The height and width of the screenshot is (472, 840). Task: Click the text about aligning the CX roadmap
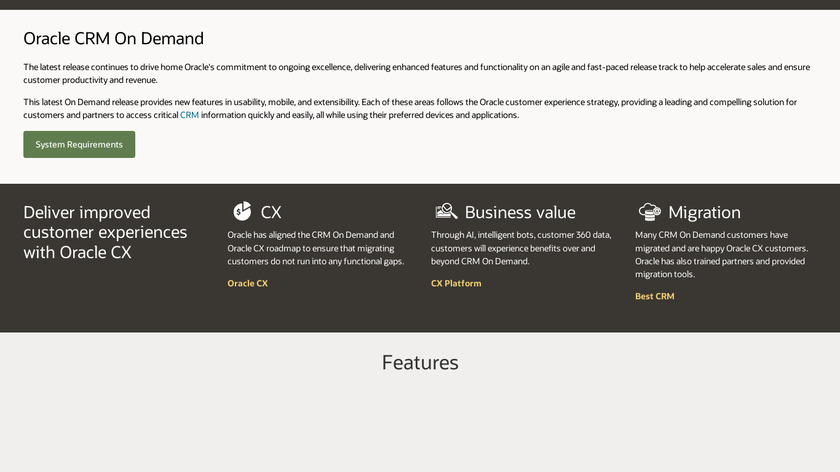[x=315, y=248]
